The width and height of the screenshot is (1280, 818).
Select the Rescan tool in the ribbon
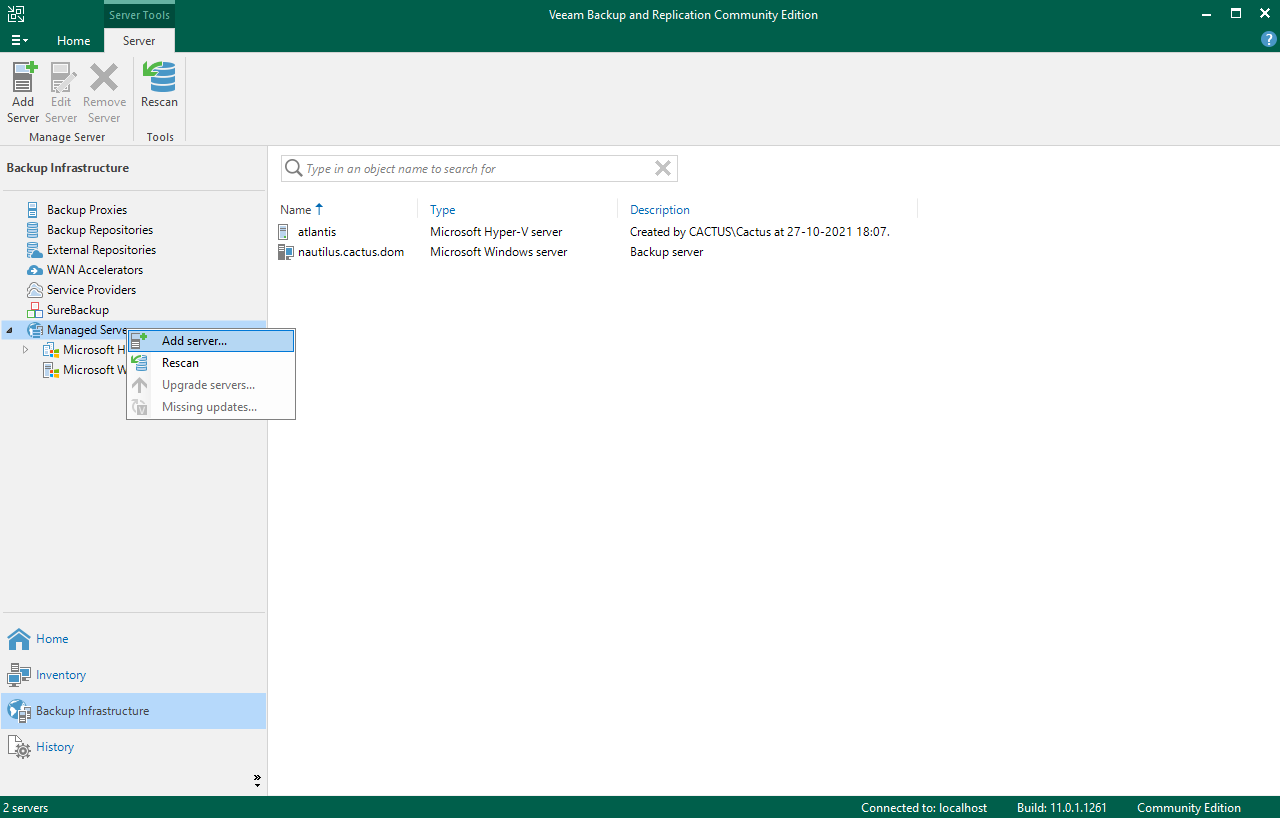pos(159,90)
